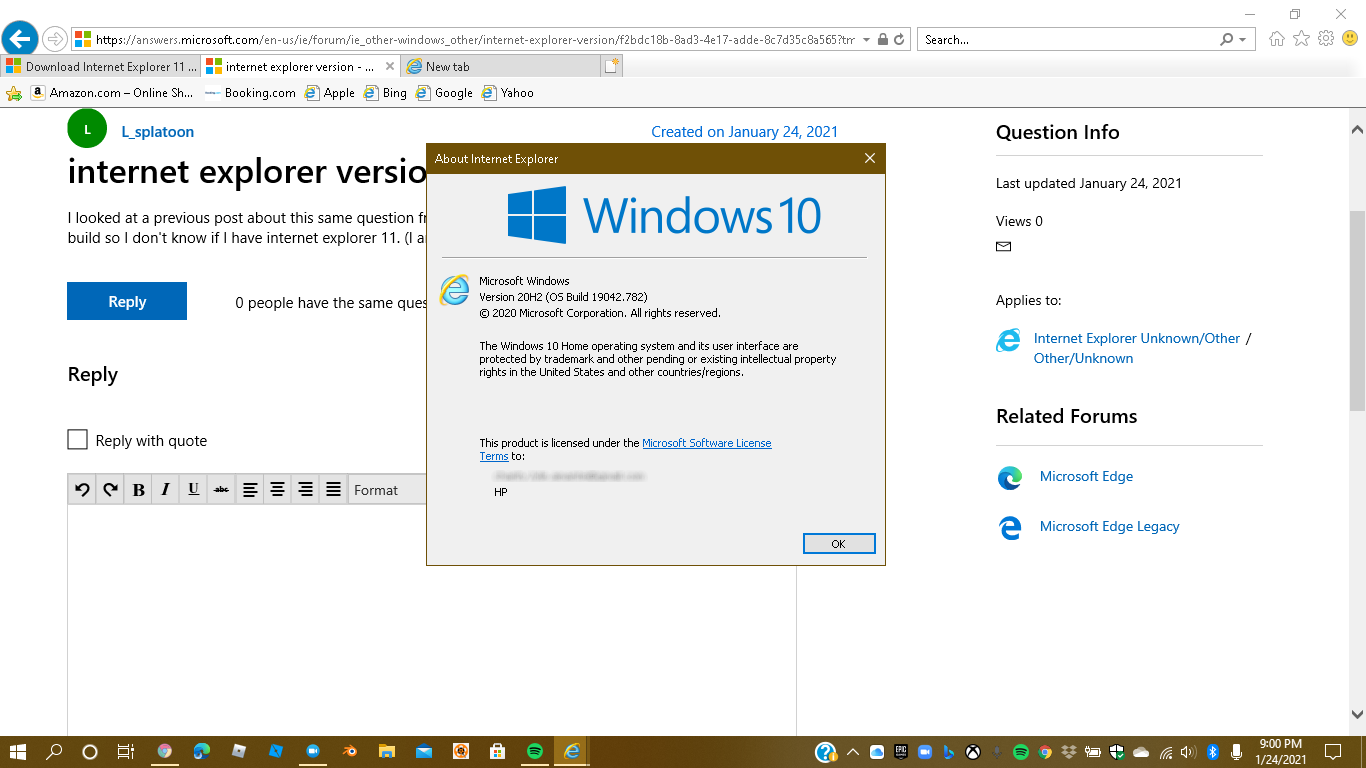
Task: Click the Internet Explorer taskbar icon
Action: [572, 751]
